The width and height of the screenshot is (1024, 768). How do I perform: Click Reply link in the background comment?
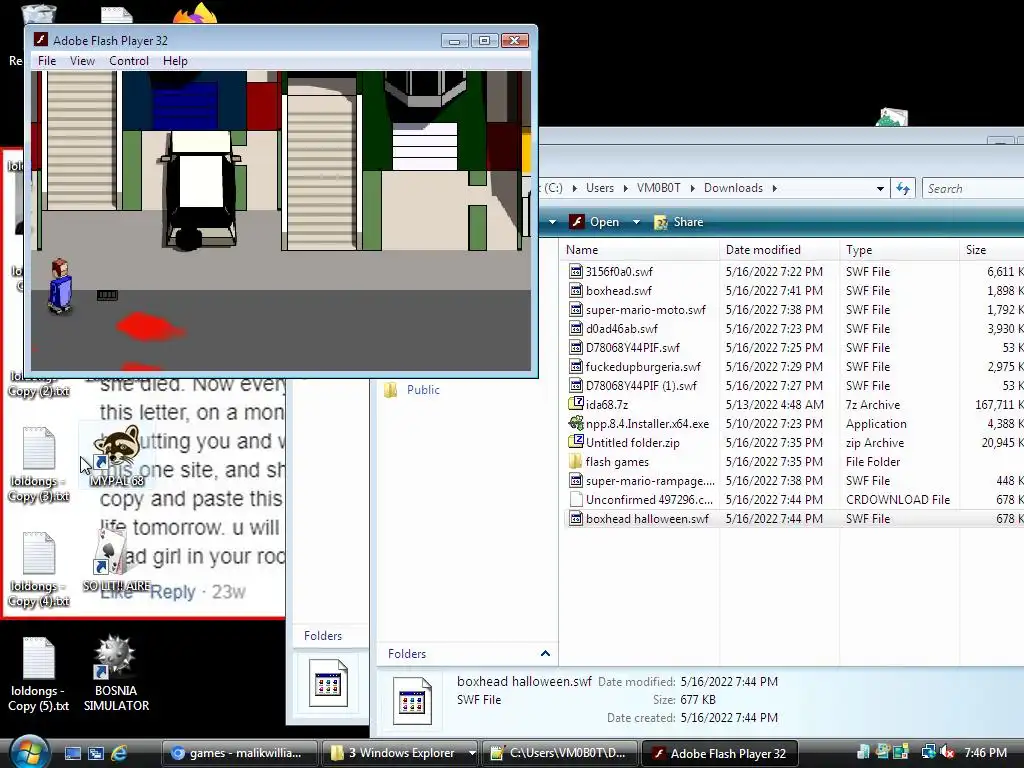pyautogui.click(x=172, y=592)
